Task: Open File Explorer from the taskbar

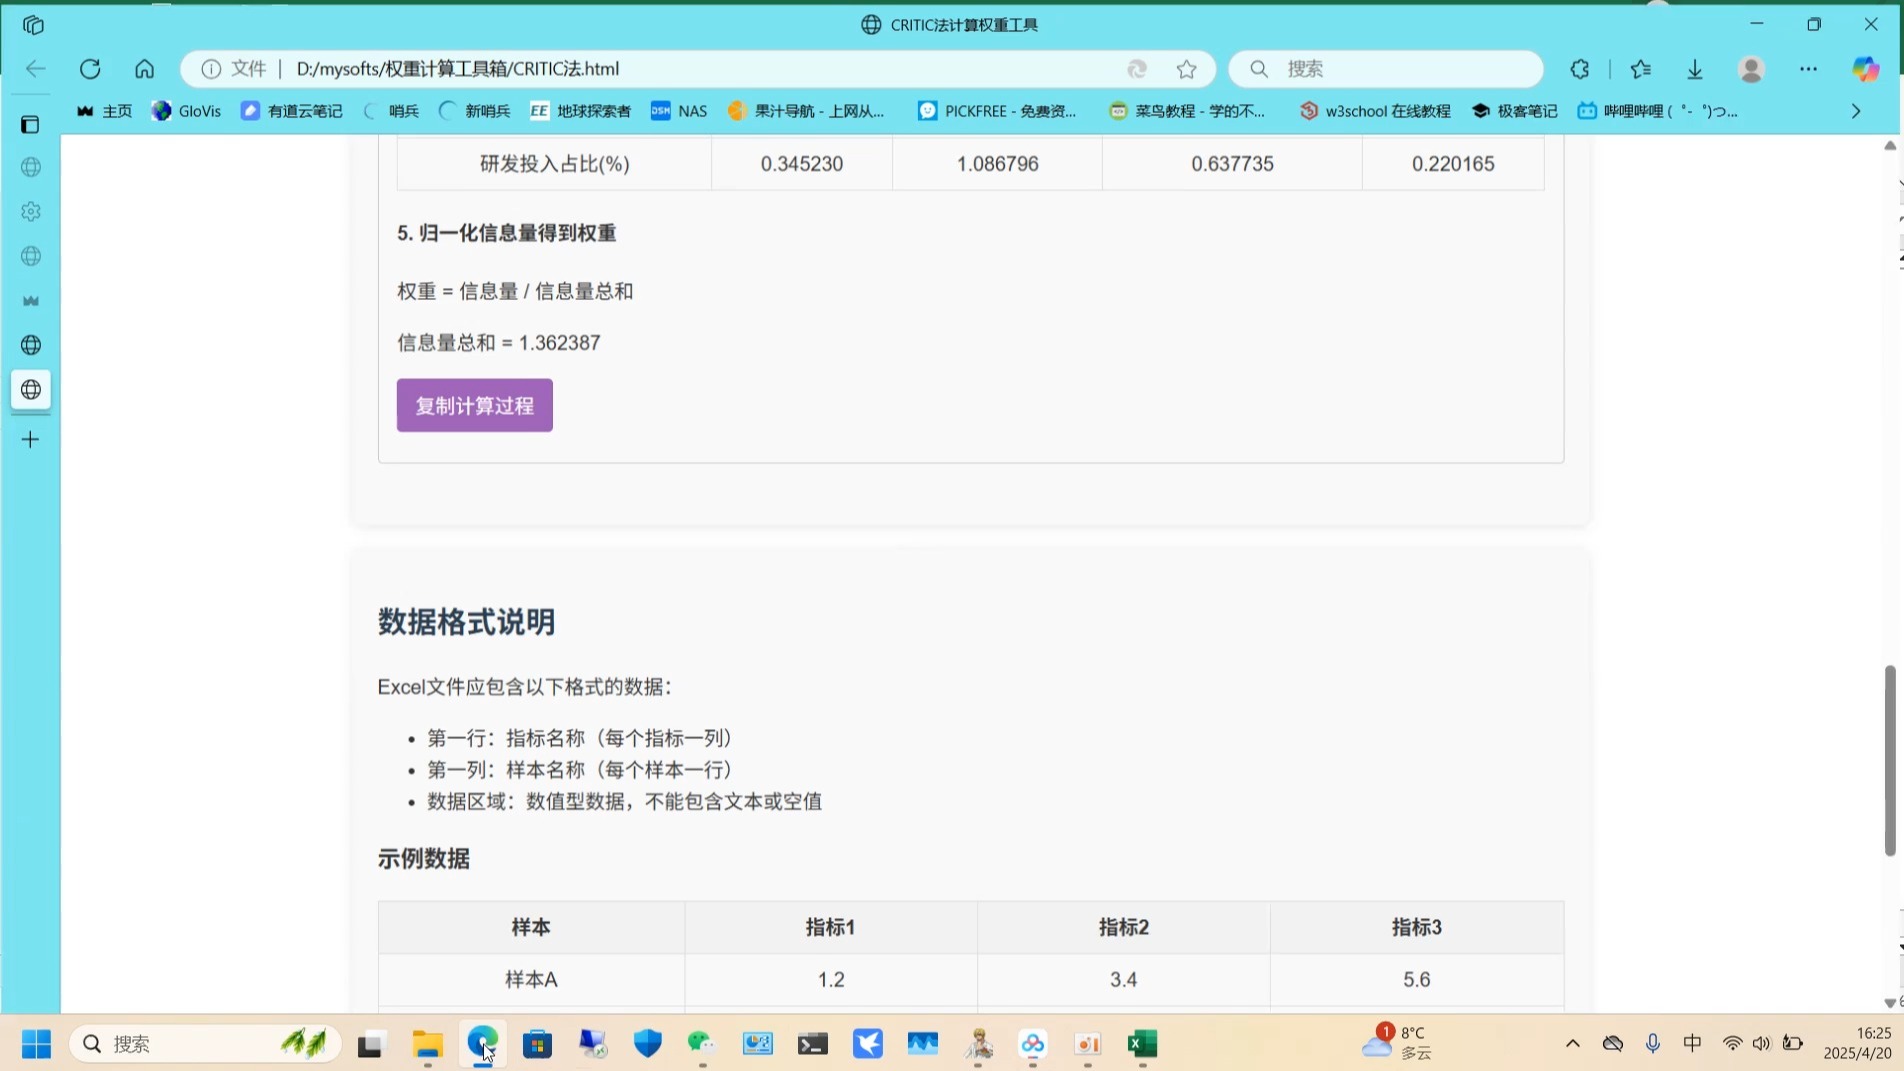Action: point(428,1044)
